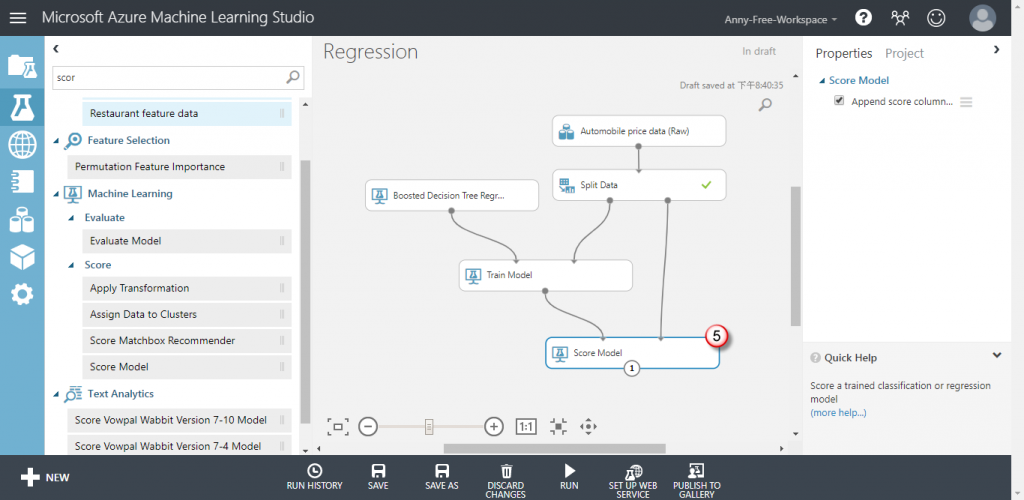Click the canvas search magnifier icon
This screenshot has height=500, width=1024.
pyautogui.click(x=765, y=104)
